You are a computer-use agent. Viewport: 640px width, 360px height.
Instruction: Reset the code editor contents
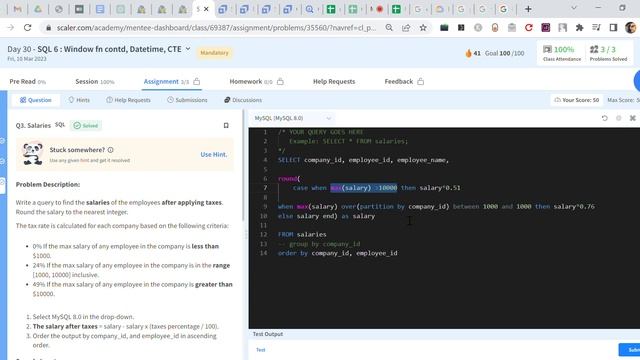pos(604,118)
